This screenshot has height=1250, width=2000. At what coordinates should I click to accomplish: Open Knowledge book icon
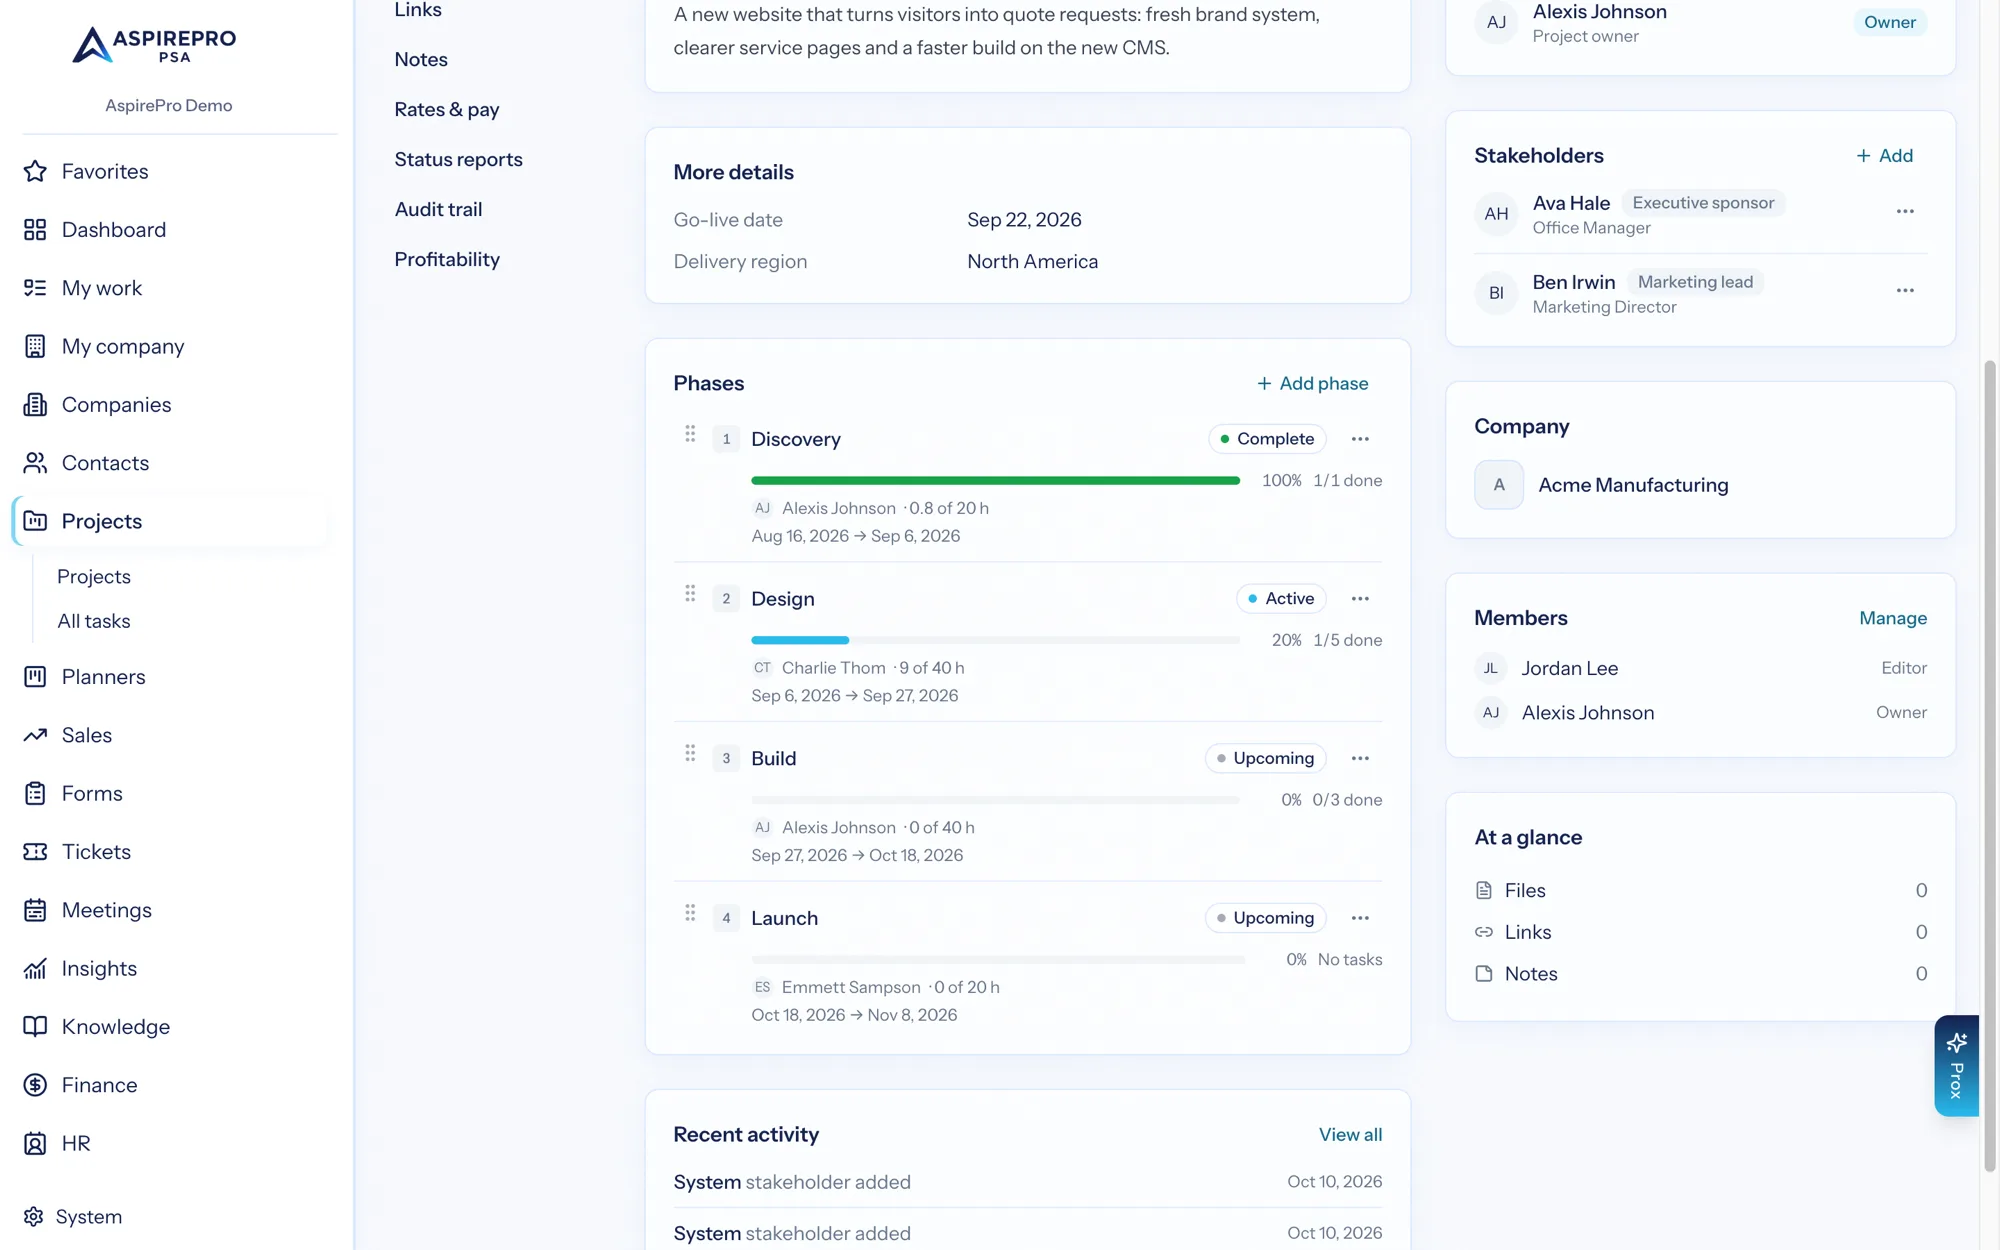35,1026
